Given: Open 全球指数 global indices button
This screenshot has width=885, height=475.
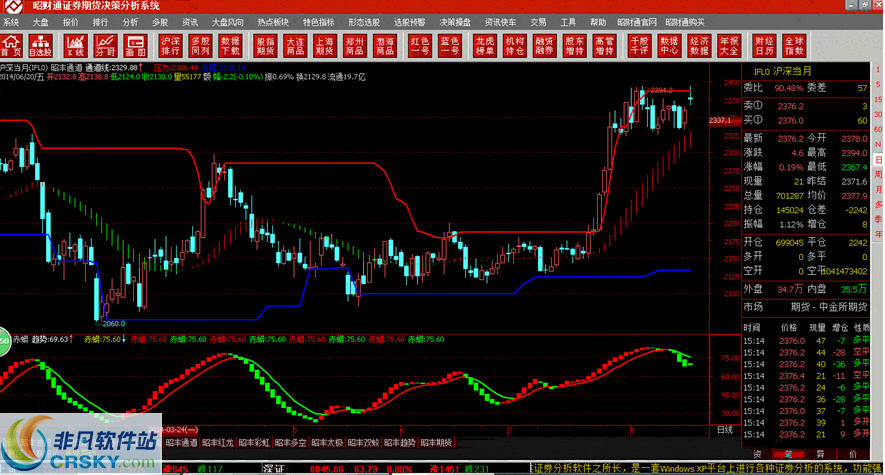Looking at the screenshot, I should tap(794, 46).
